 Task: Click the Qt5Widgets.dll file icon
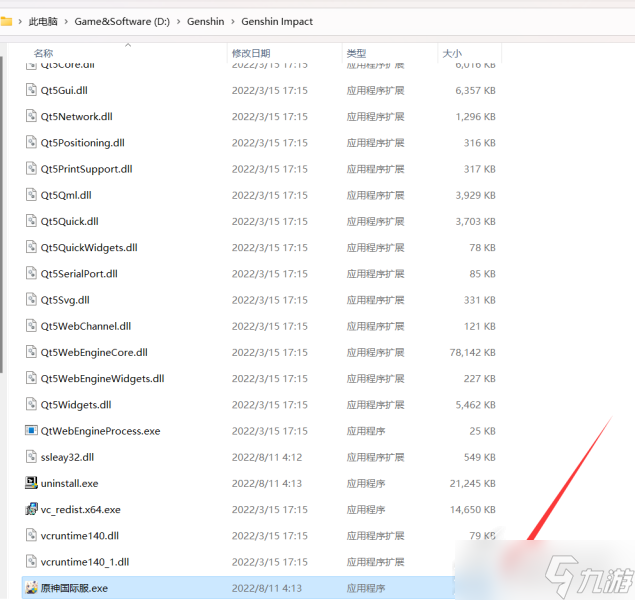coord(31,404)
